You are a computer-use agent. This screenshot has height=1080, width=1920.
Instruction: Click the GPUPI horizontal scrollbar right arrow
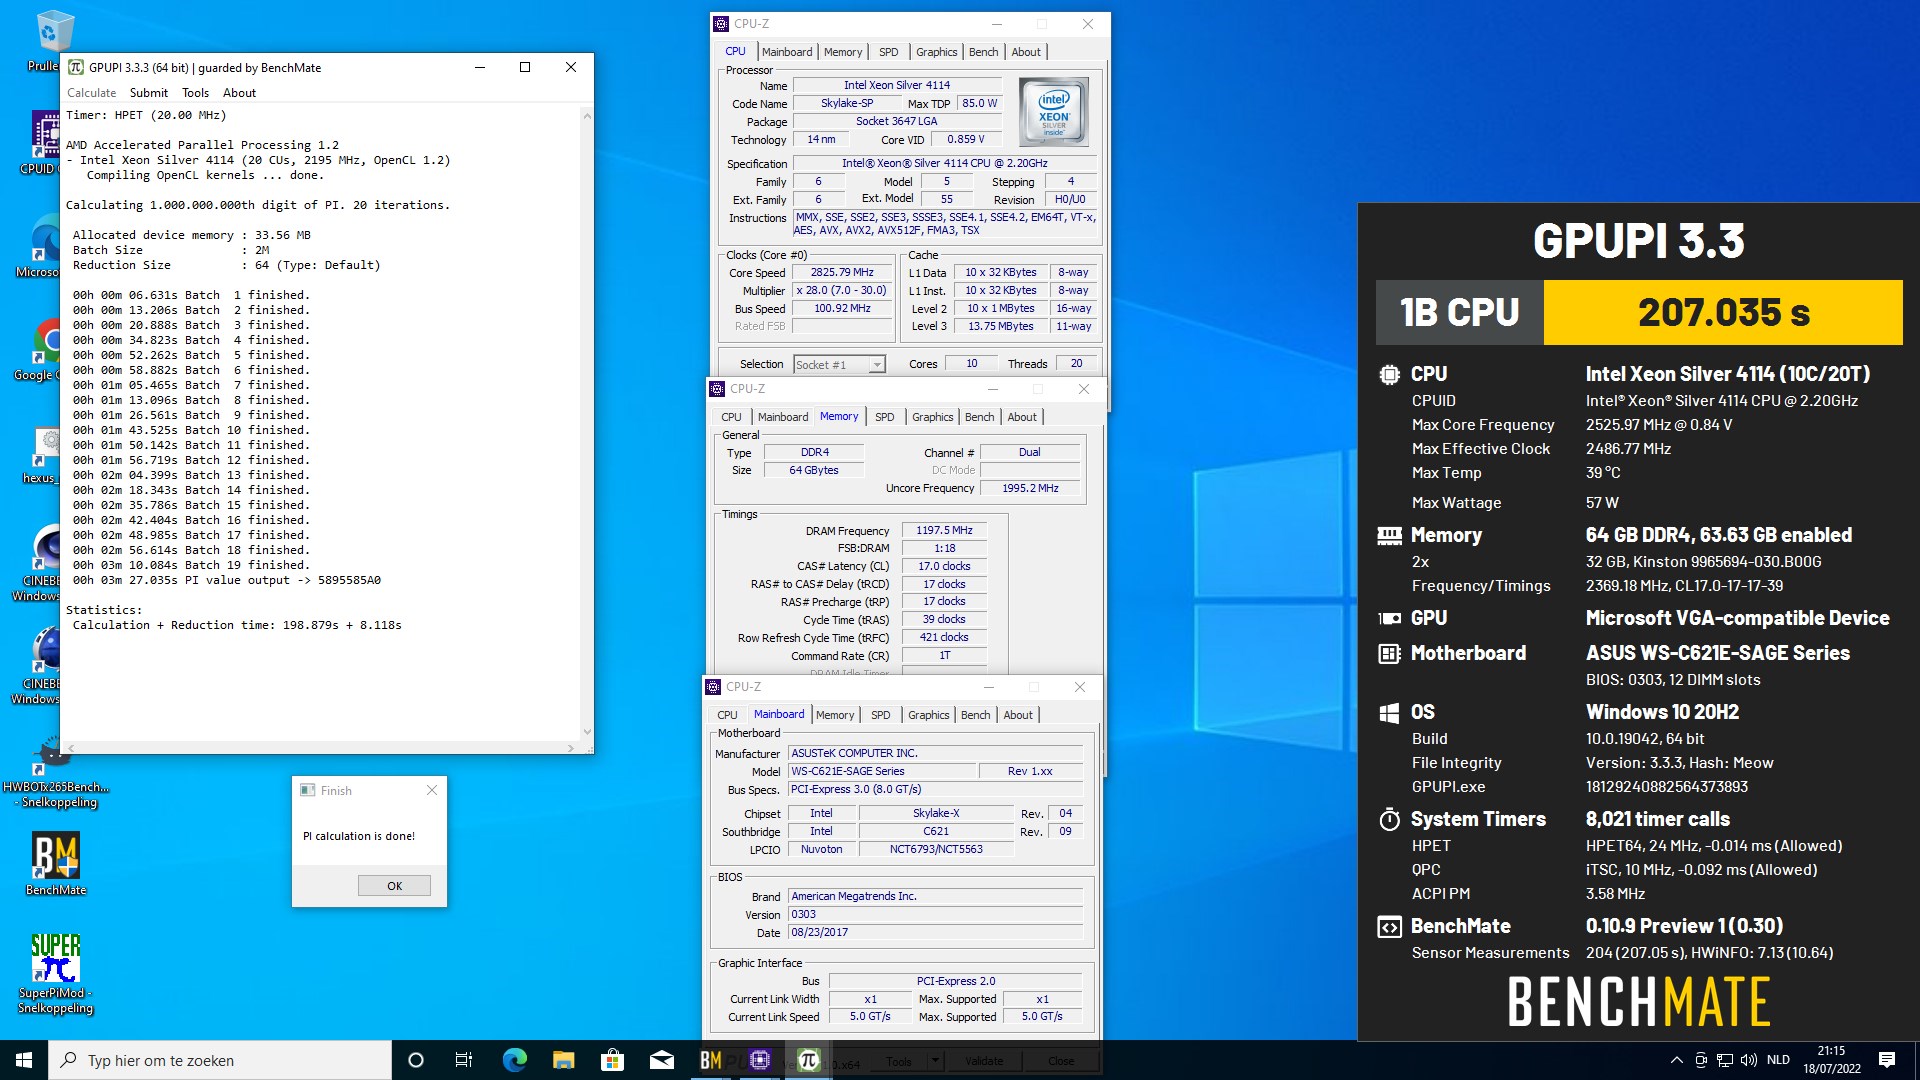[x=571, y=747]
